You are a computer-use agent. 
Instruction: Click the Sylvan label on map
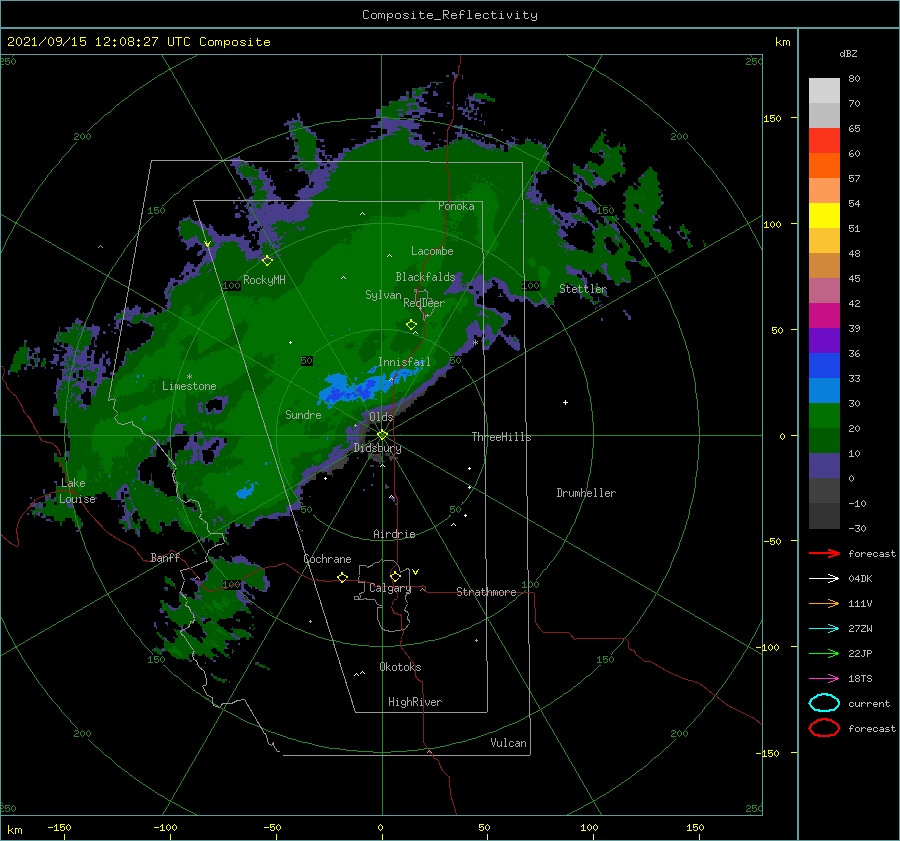click(383, 295)
